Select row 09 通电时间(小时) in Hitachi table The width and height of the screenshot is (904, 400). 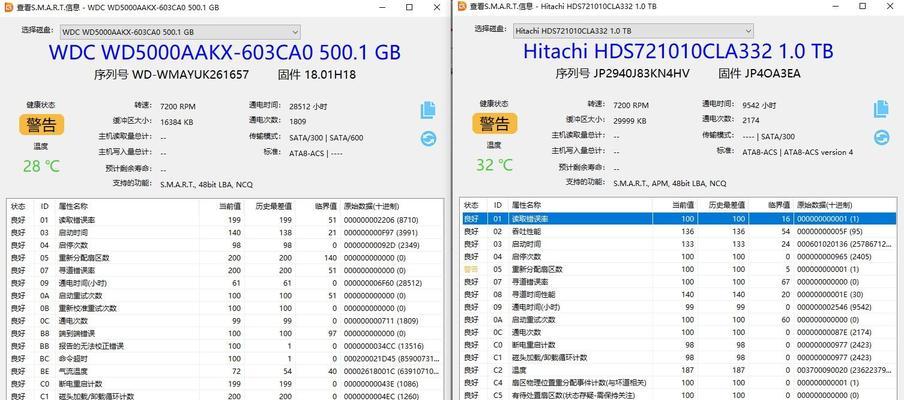pos(679,307)
